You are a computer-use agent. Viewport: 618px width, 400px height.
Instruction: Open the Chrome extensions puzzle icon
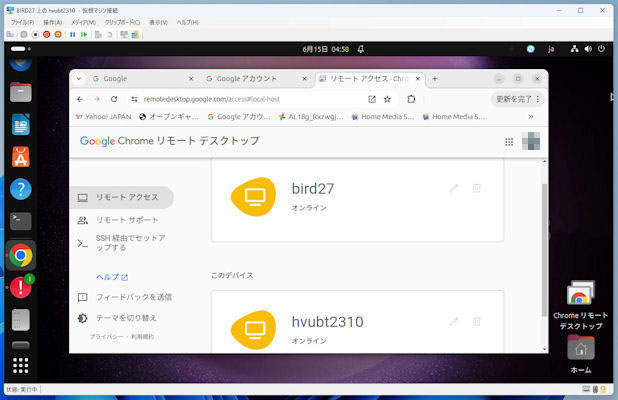[411, 99]
